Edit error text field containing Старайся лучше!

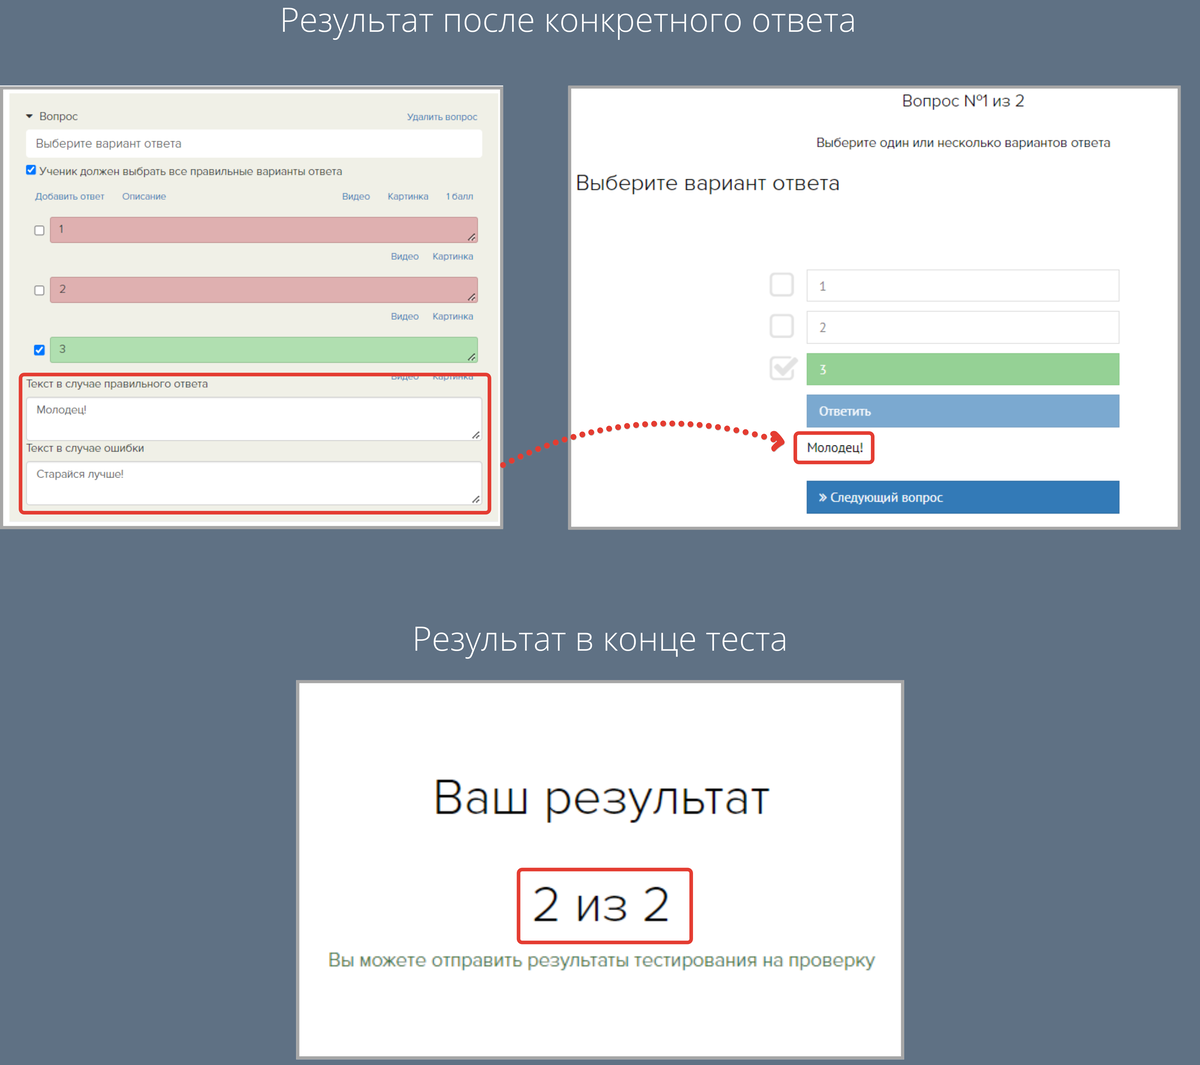254,483
